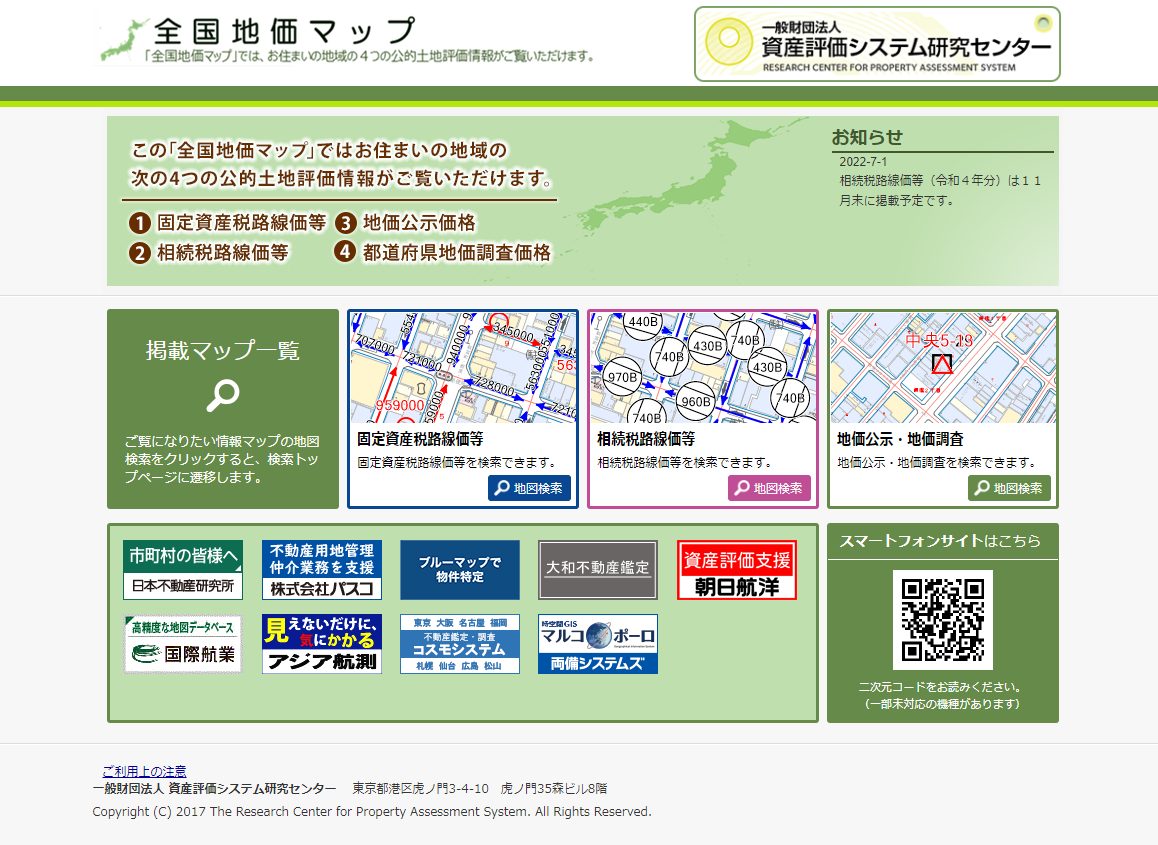Click the お知らせ heading
The width and height of the screenshot is (1158, 845).
pos(868,137)
